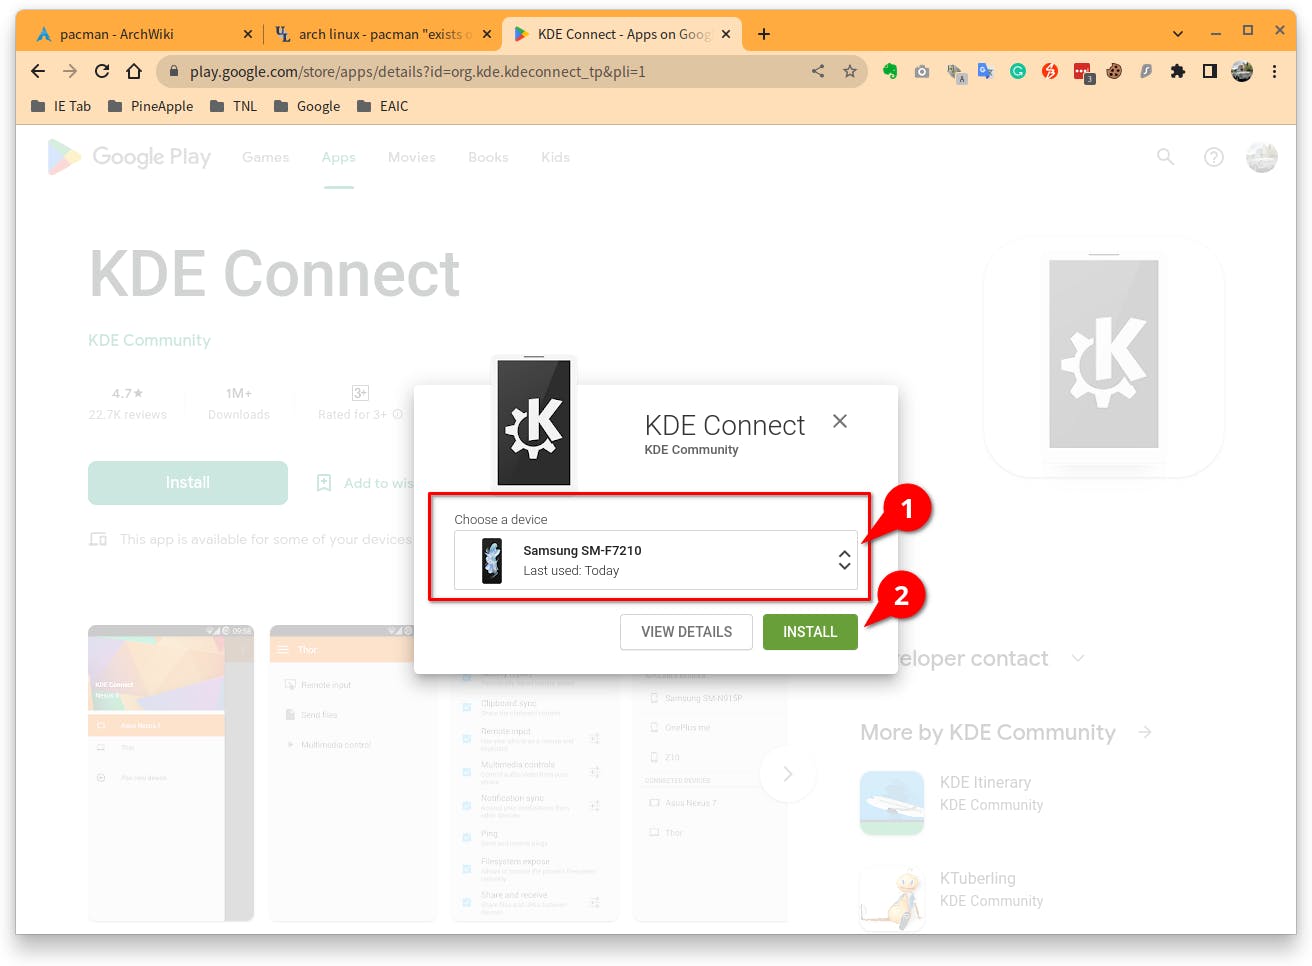Open the PineApple bookmarks folder

click(150, 106)
